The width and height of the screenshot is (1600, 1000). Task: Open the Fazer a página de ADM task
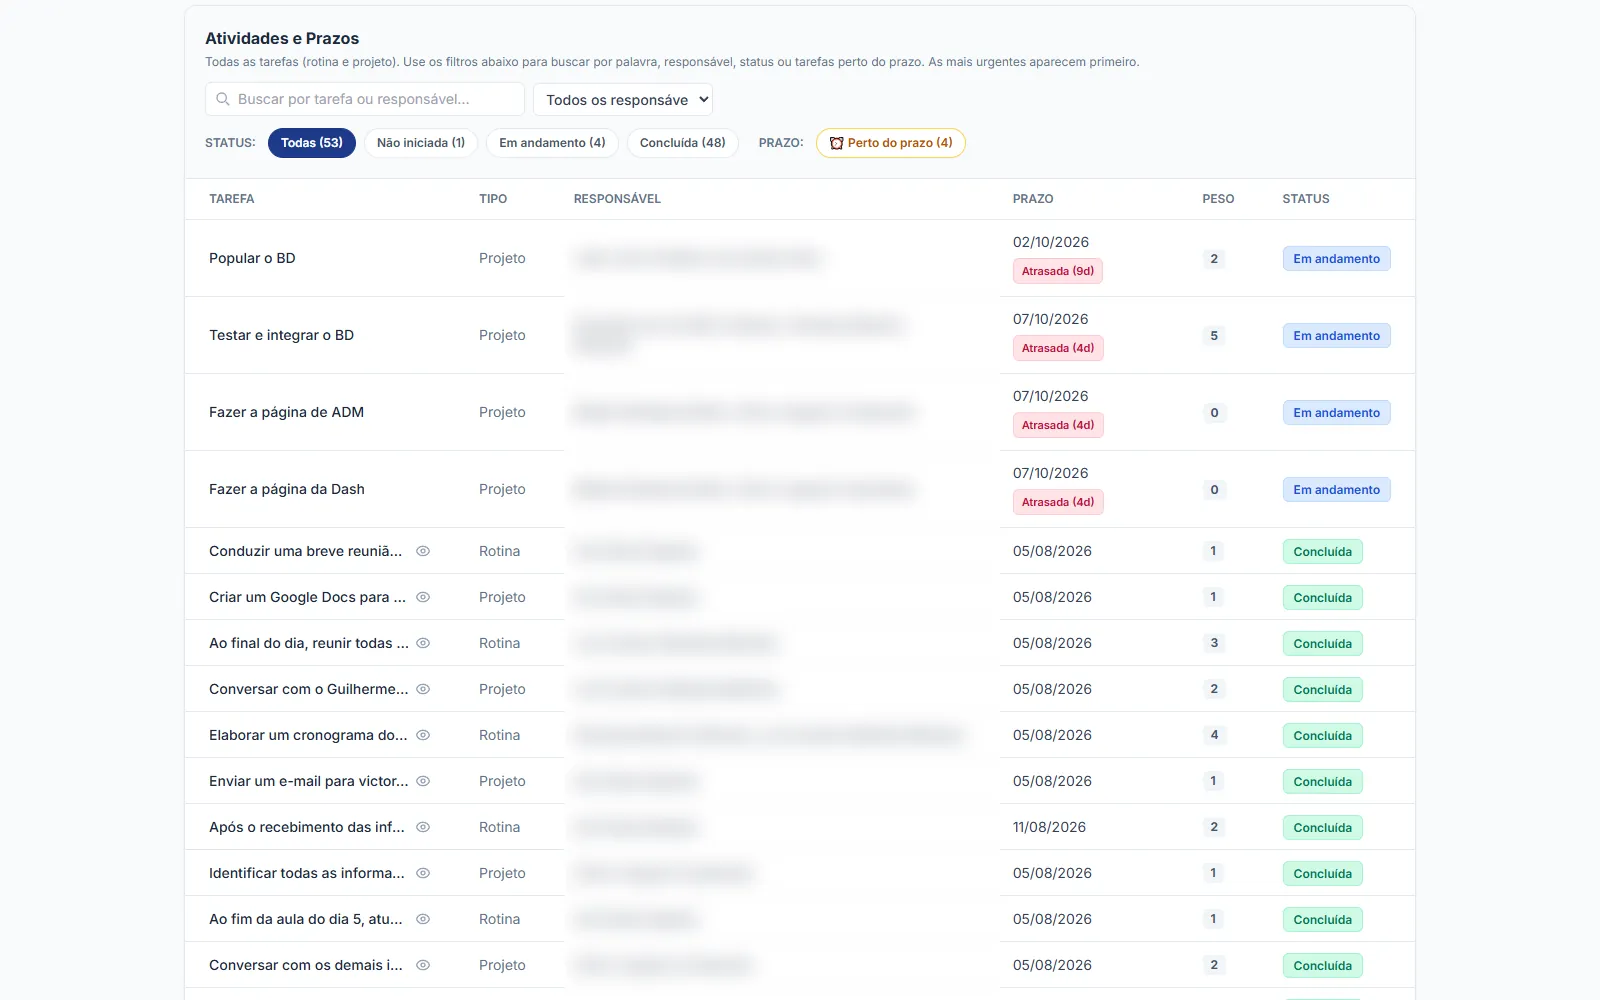coord(286,412)
